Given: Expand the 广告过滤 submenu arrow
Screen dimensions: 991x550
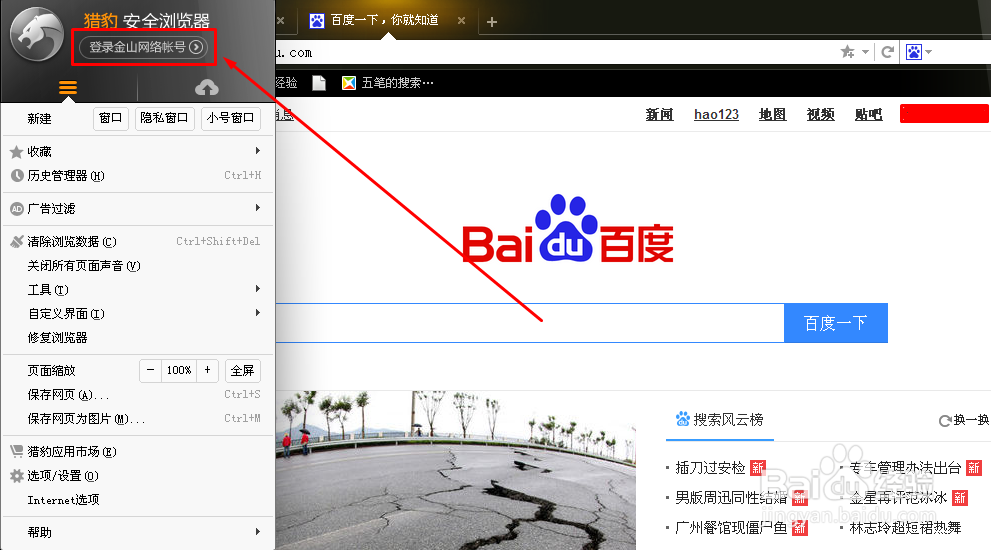Looking at the screenshot, I should pyautogui.click(x=258, y=207).
